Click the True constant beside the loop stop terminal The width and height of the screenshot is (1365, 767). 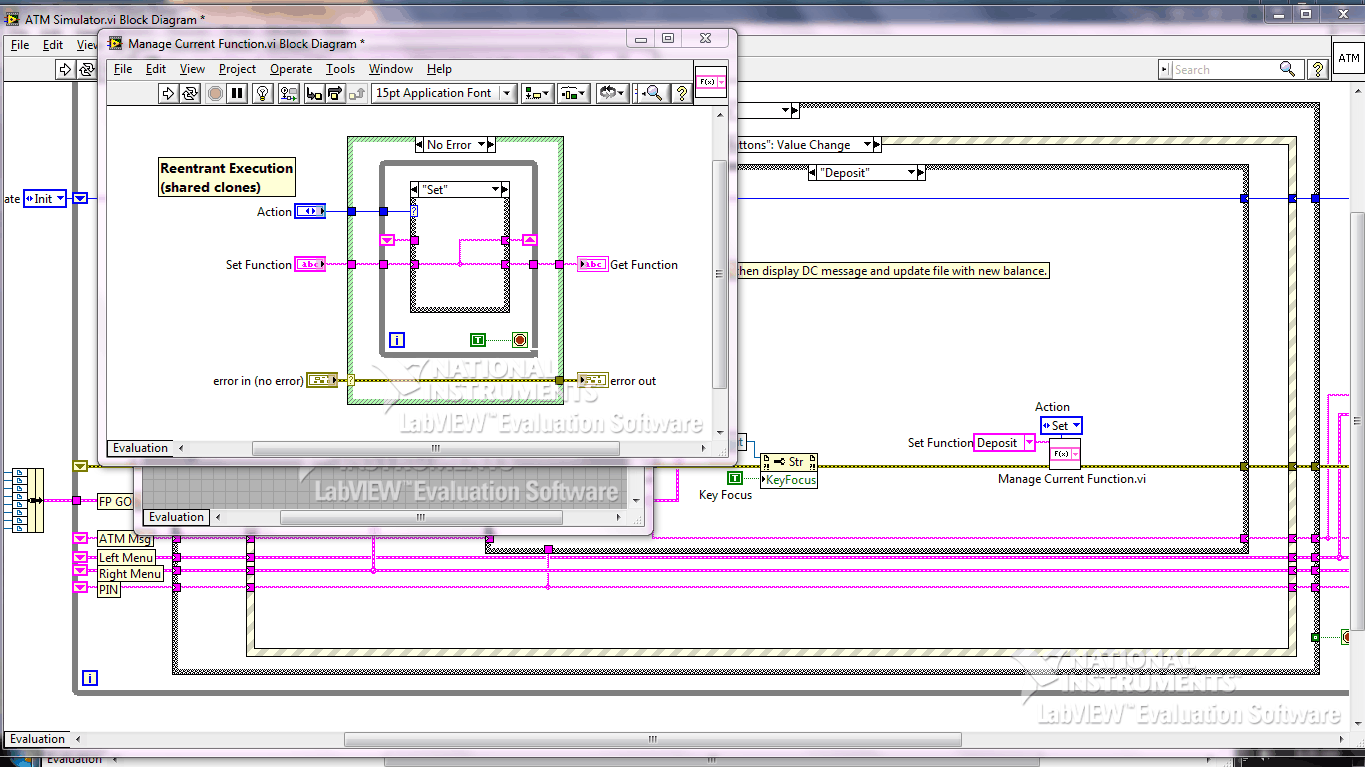(x=478, y=340)
